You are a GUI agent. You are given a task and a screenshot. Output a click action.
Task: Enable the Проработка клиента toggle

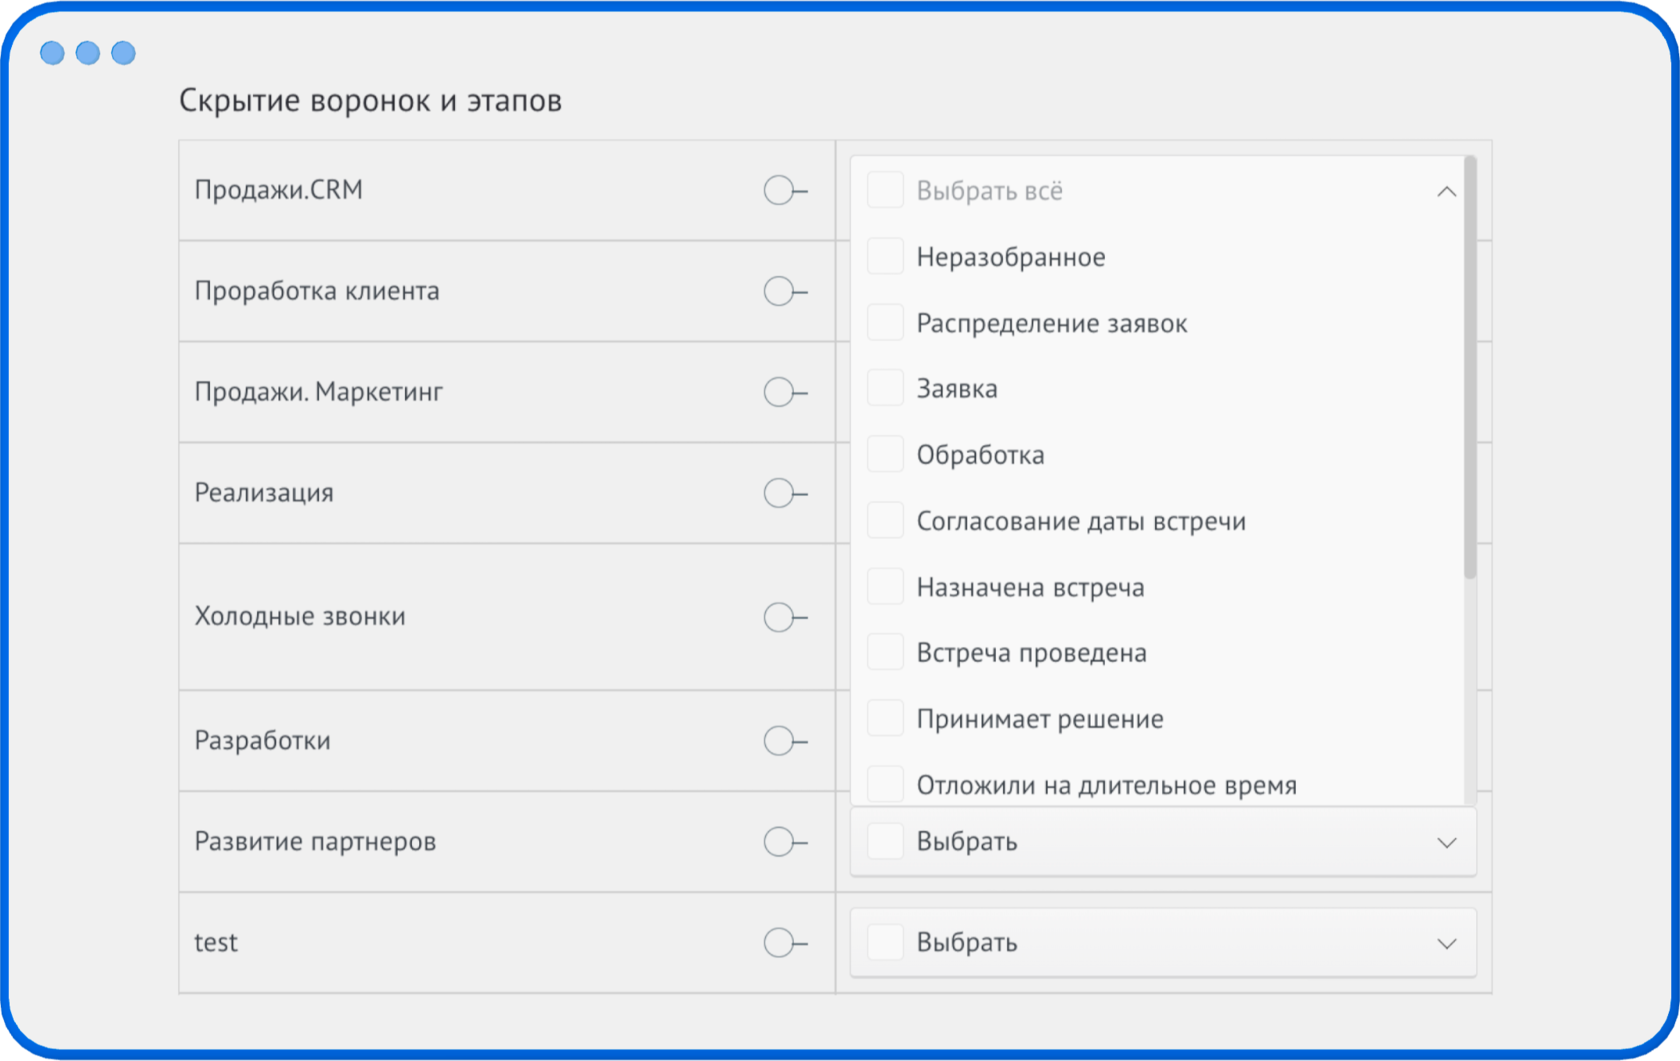pos(784,291)
